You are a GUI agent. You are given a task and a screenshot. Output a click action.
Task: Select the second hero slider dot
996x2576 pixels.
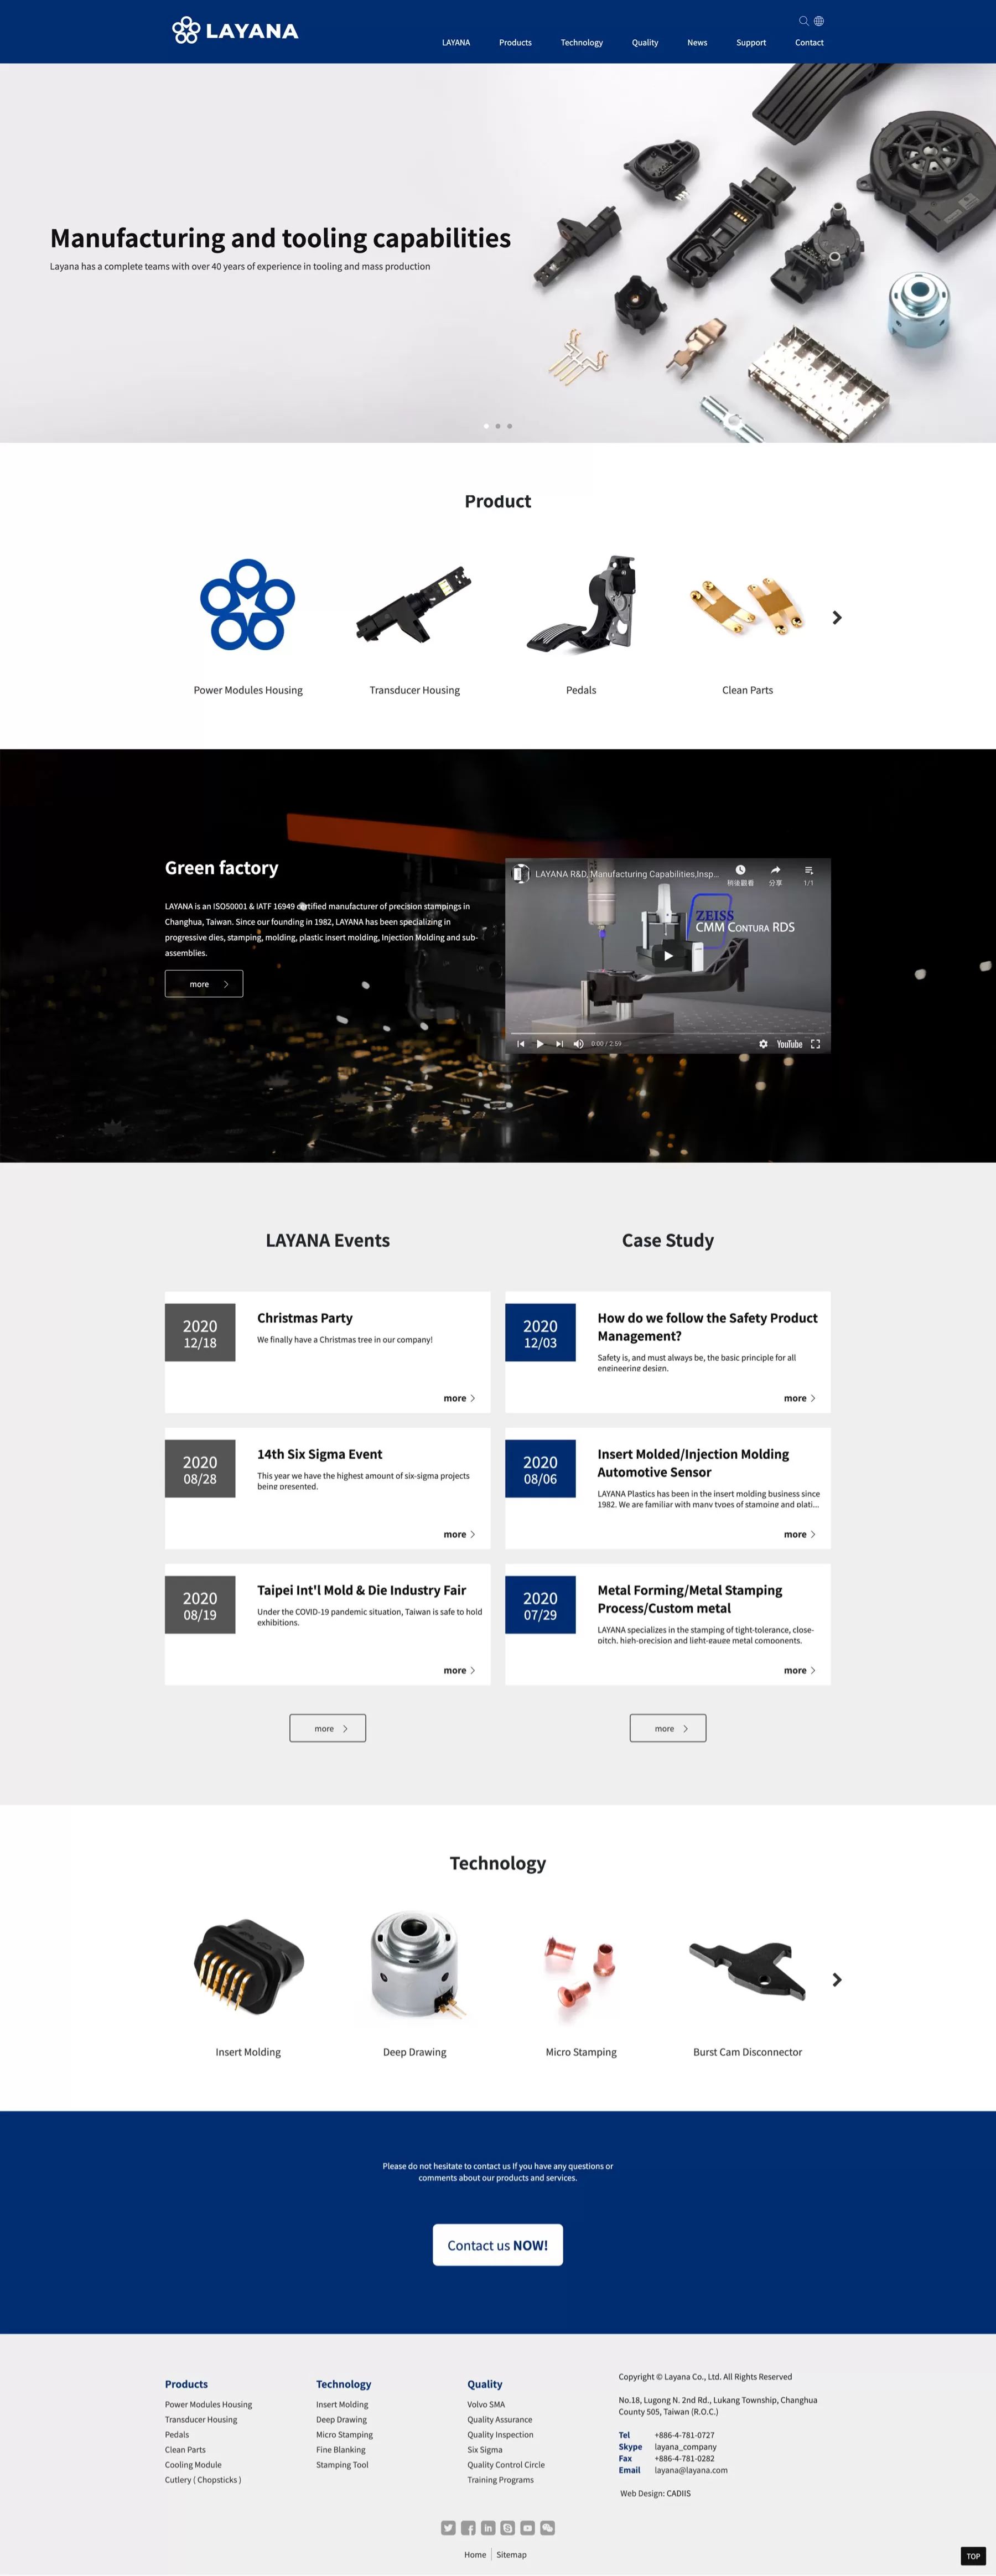(498, 426)
